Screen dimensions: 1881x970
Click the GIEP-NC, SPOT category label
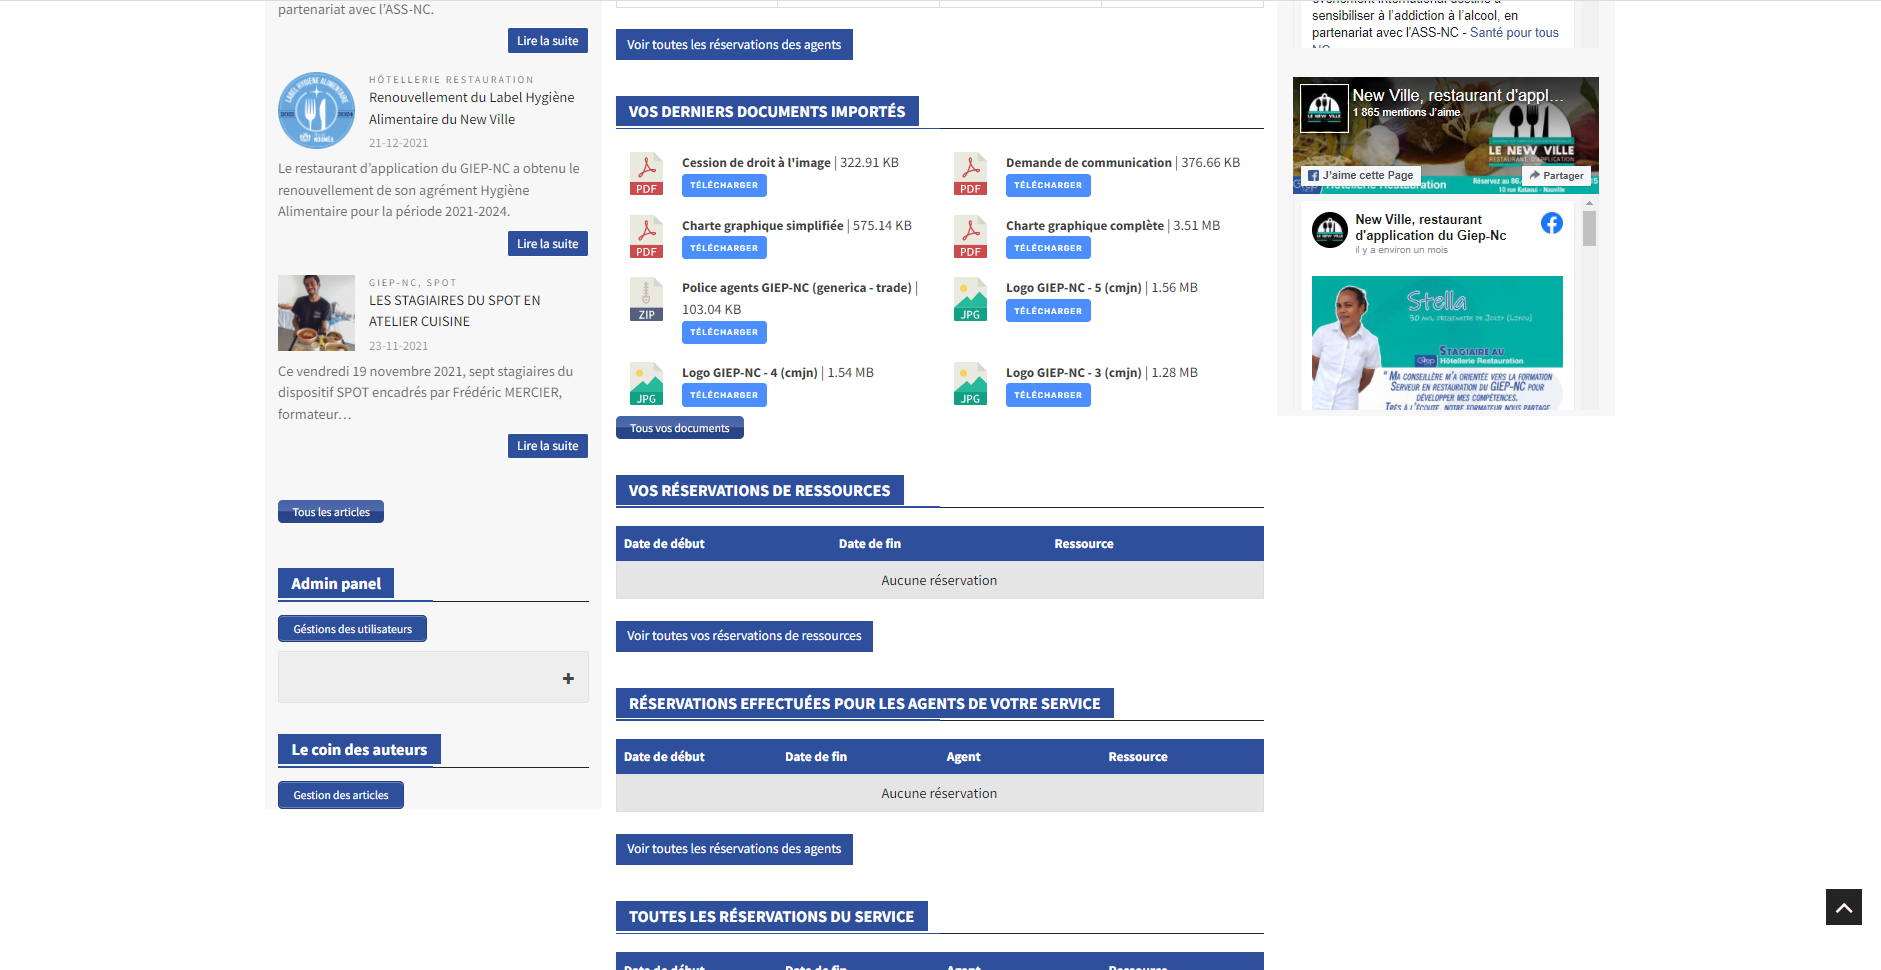(412, 283)
